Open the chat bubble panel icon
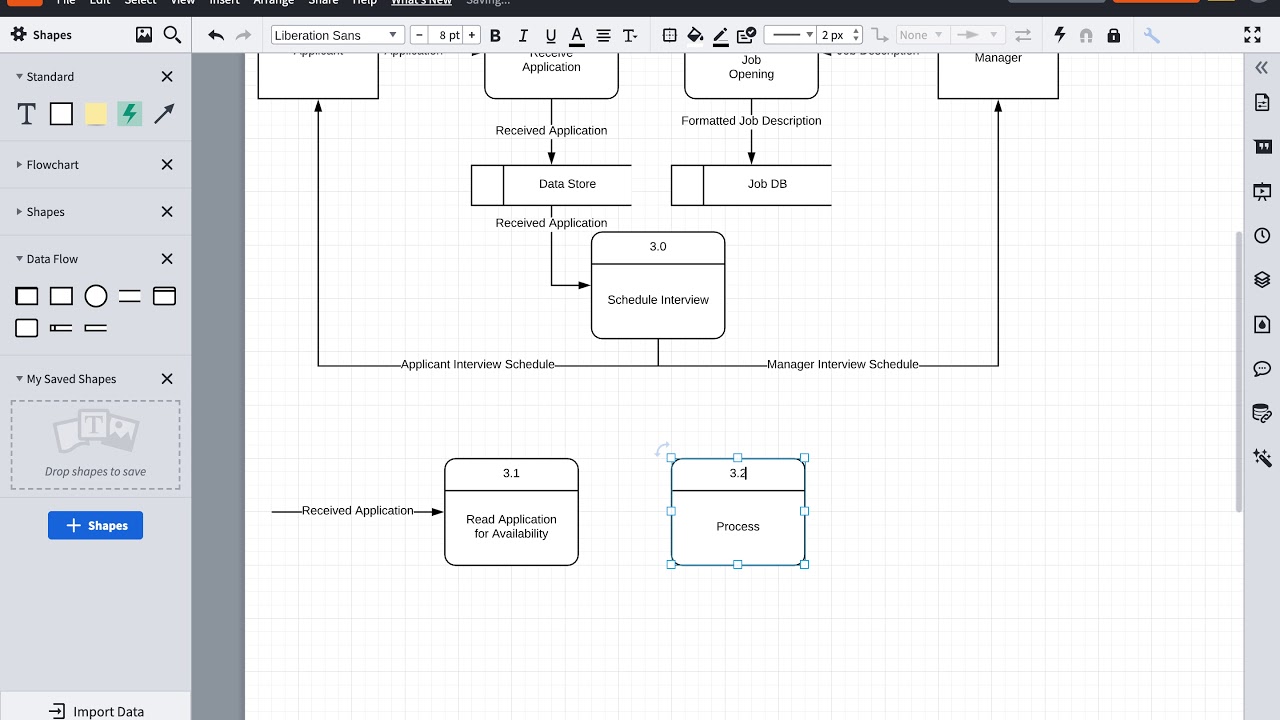 [x=1262, y=369]
